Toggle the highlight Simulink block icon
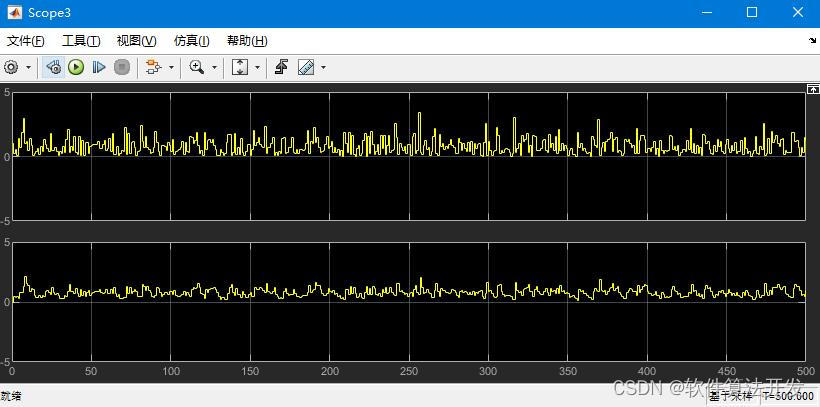Viewport: 820px width, 407px height. 53,67
